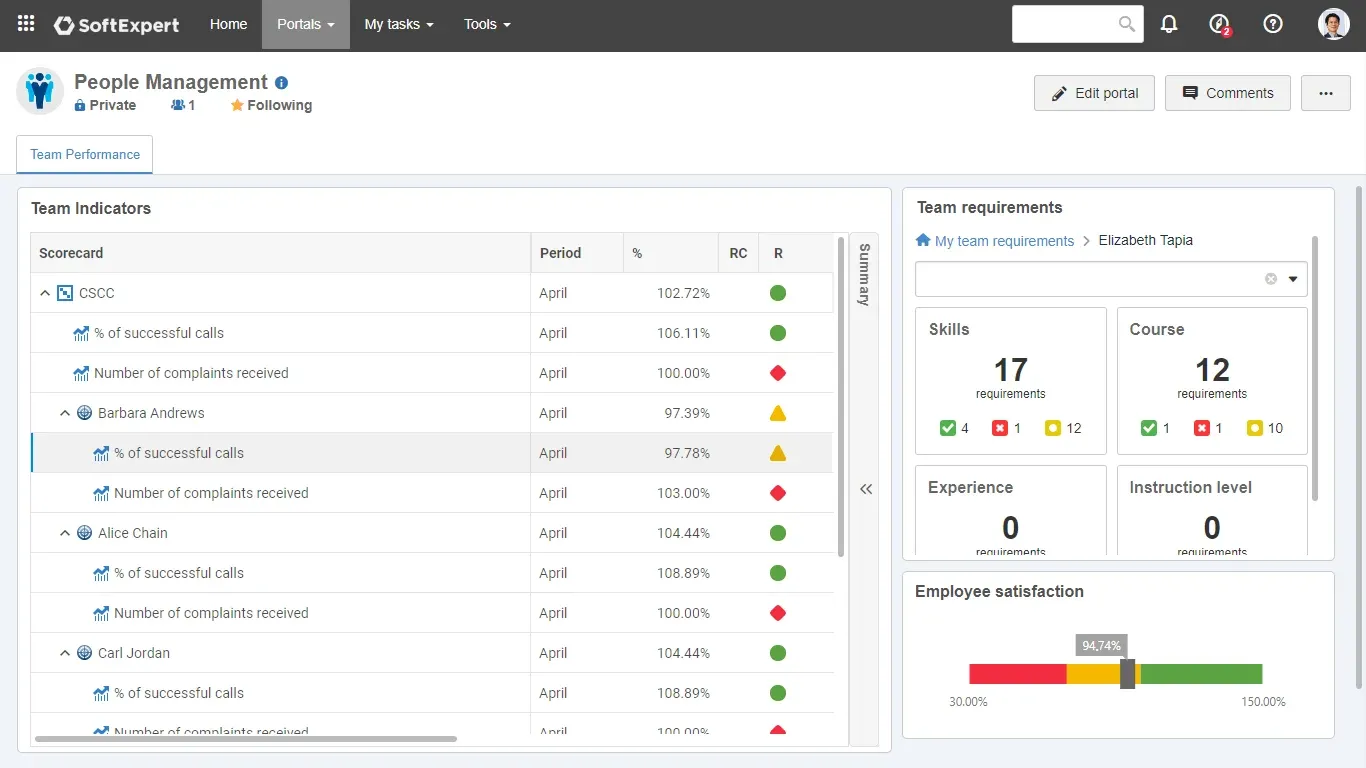Select Barbara Andrews' Number of complaints received row

click(x=432, y=493)
